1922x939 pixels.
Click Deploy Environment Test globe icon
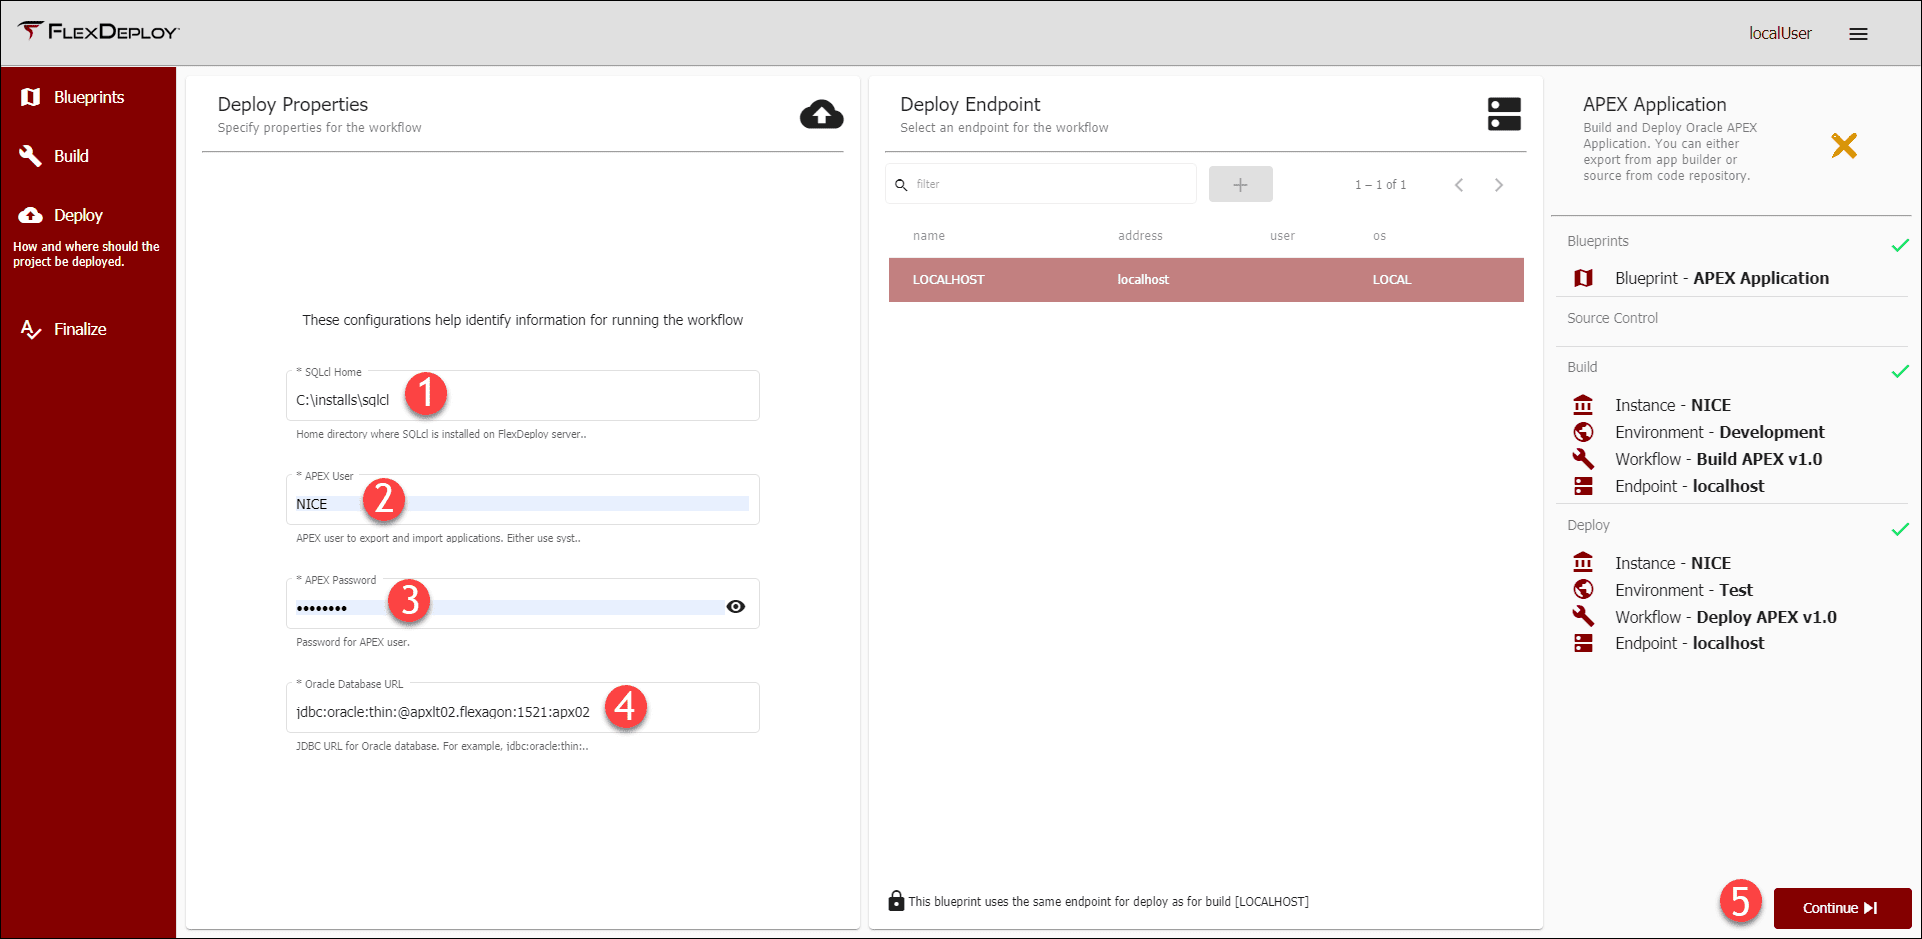(x=1583, y=590)
